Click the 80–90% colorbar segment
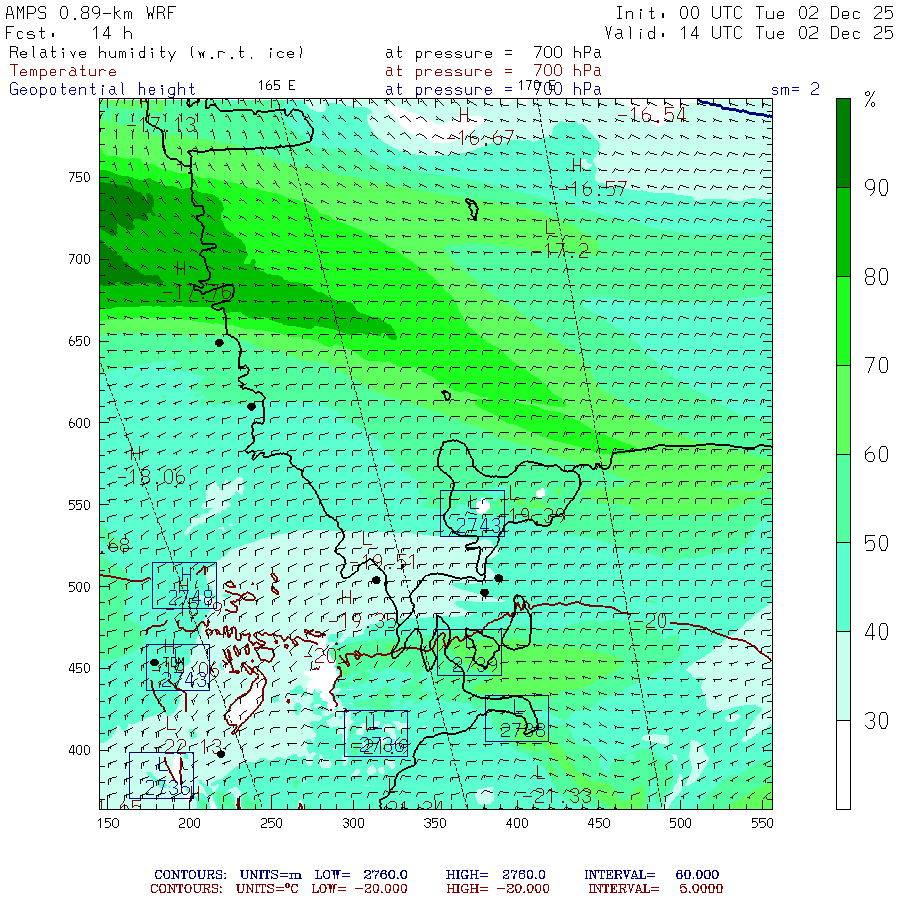The image size is (900, 900). 843,232
